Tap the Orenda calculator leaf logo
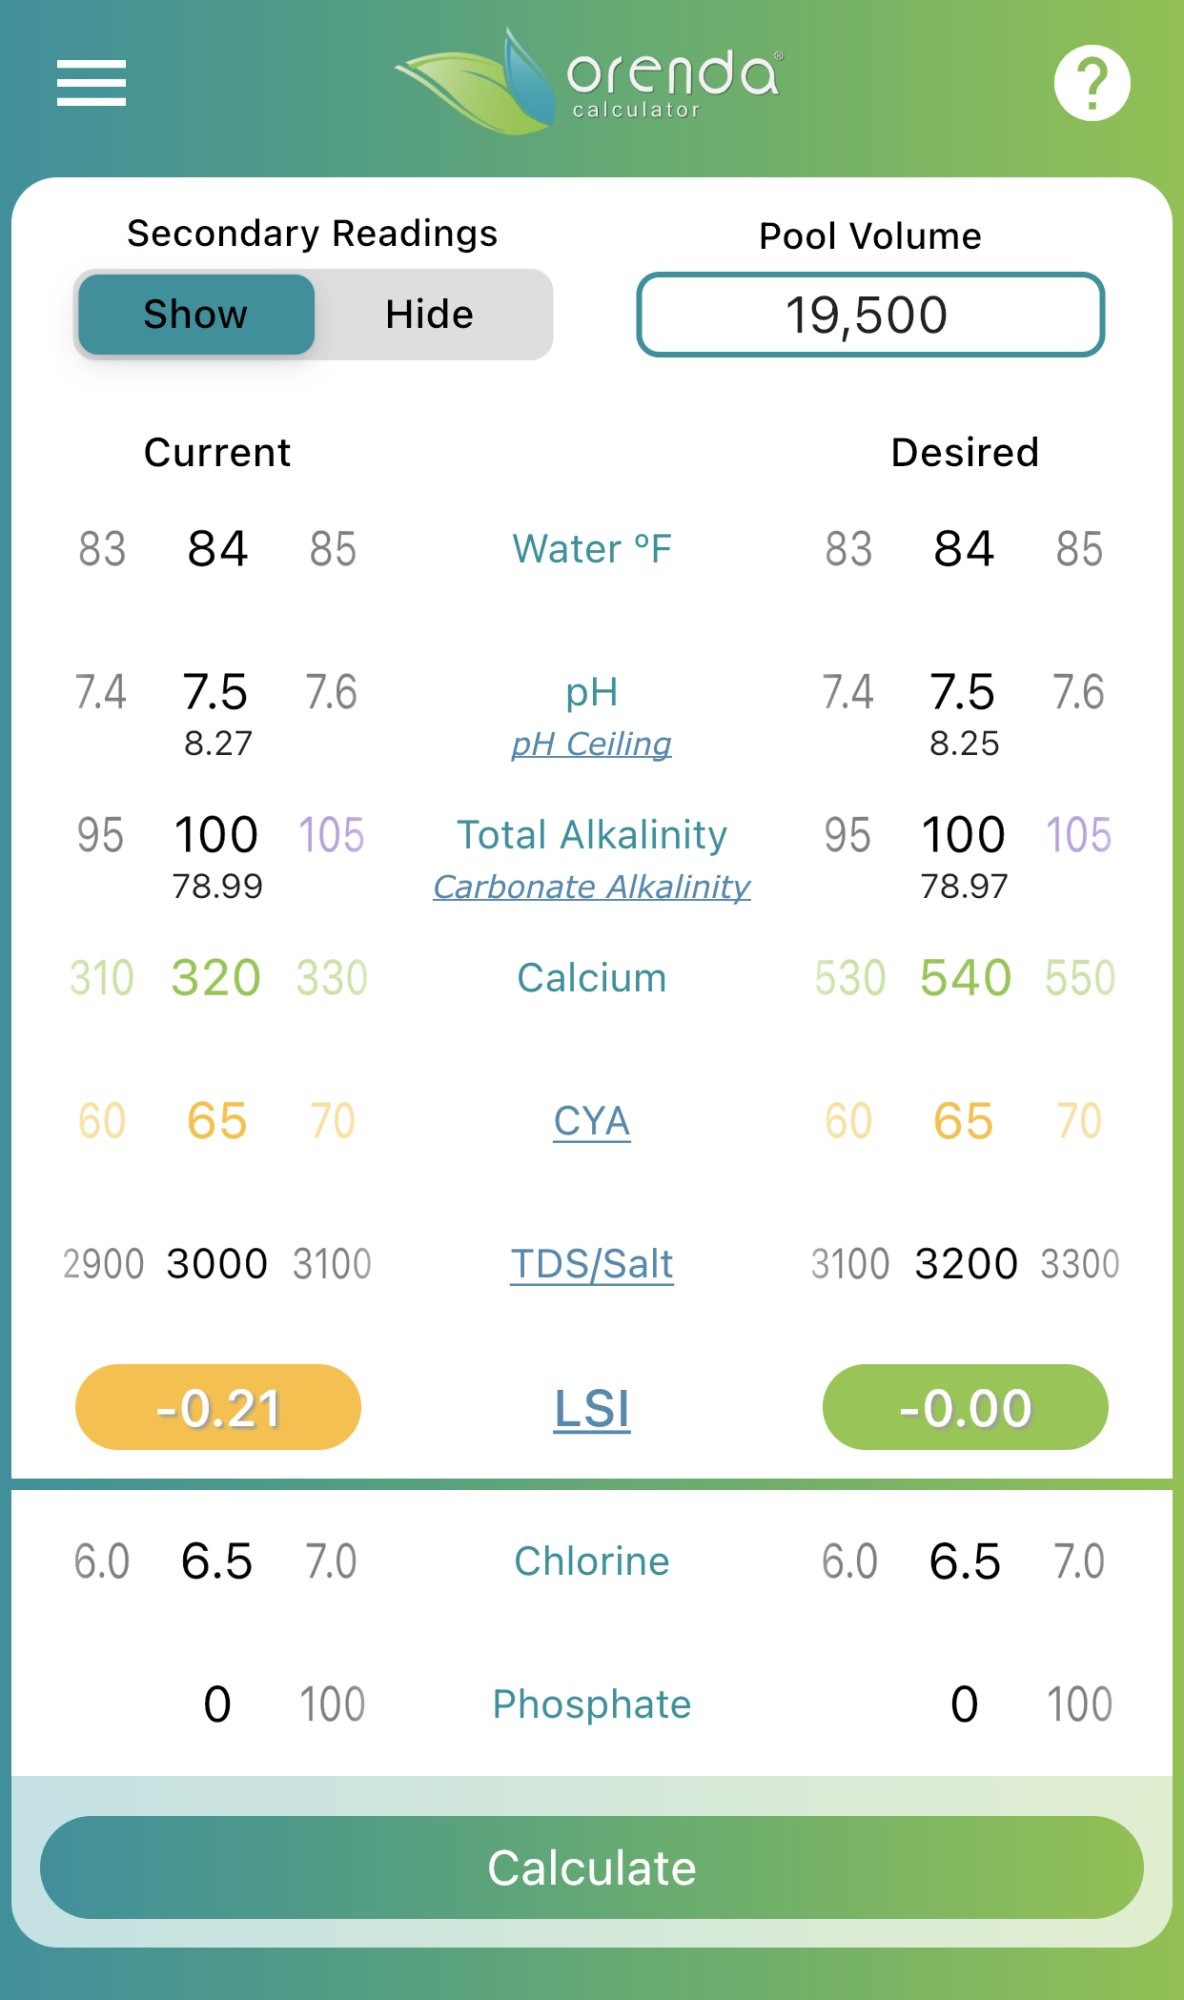Screen dimensions: 1184x2000 (589, 82)
